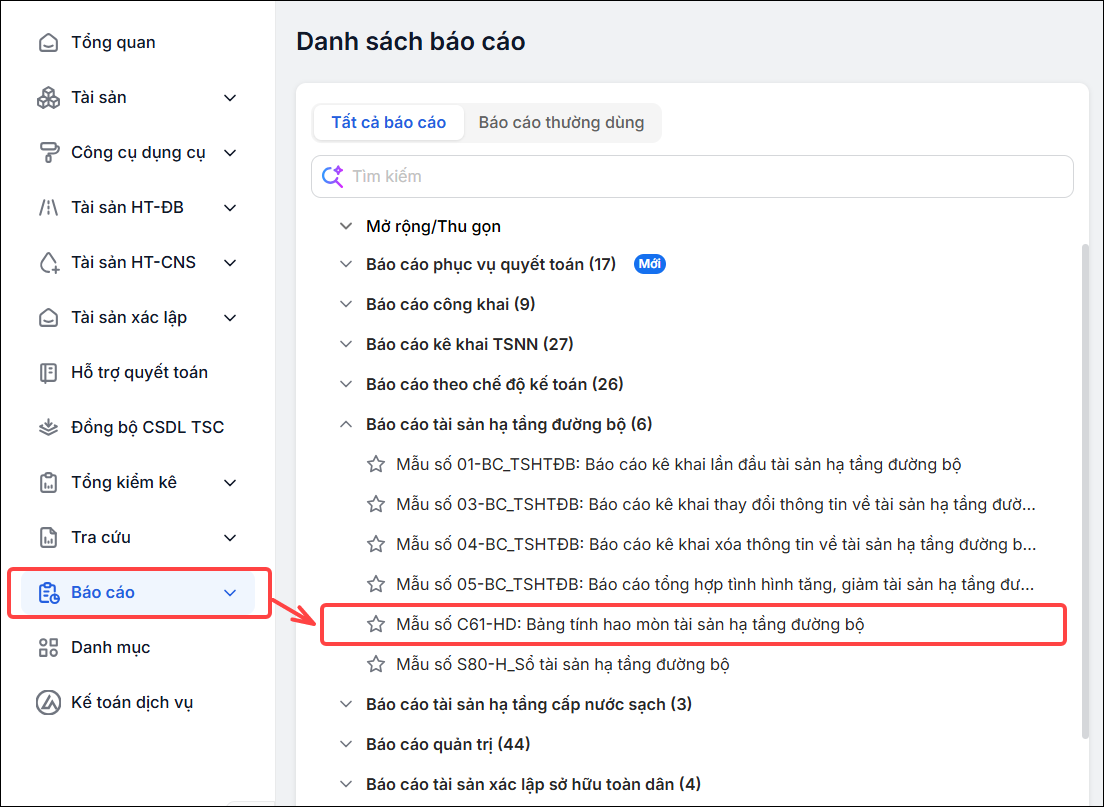The height and width of the screenshot is (807, 1104).
Task: Click Báo cáo quản trị (44) group label
Action: point(448,744)
